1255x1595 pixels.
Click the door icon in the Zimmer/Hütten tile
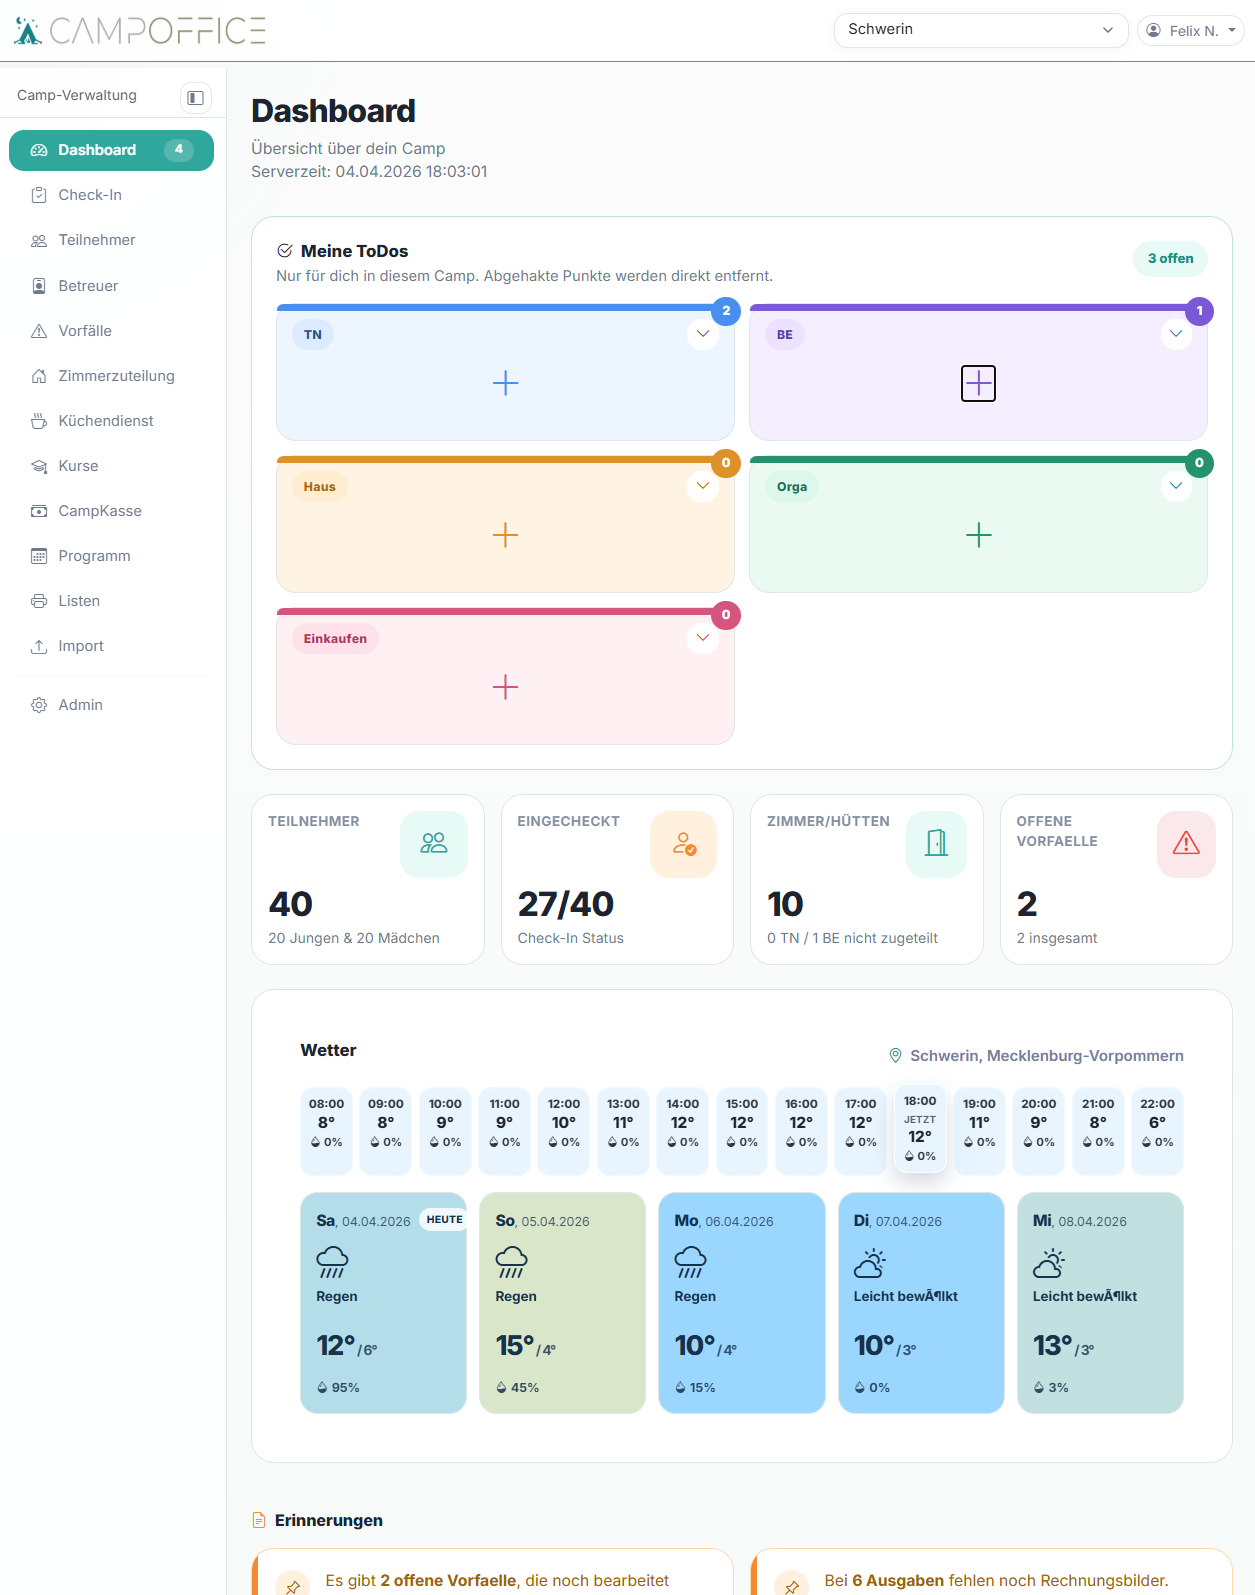click(936, 844)
